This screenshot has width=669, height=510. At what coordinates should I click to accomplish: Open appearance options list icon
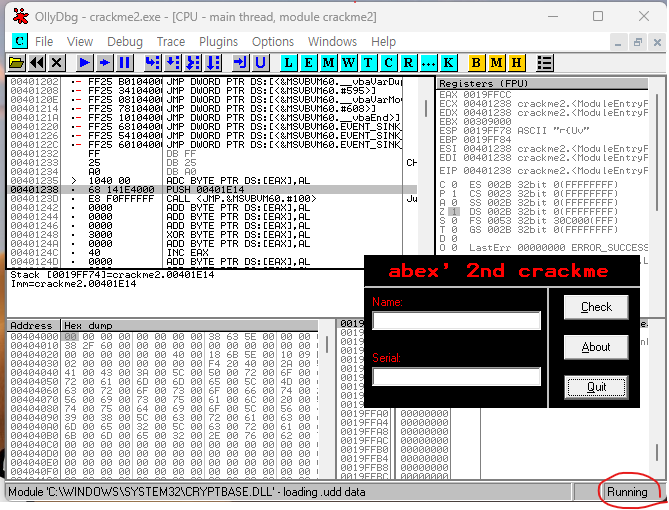click(545, 63)
